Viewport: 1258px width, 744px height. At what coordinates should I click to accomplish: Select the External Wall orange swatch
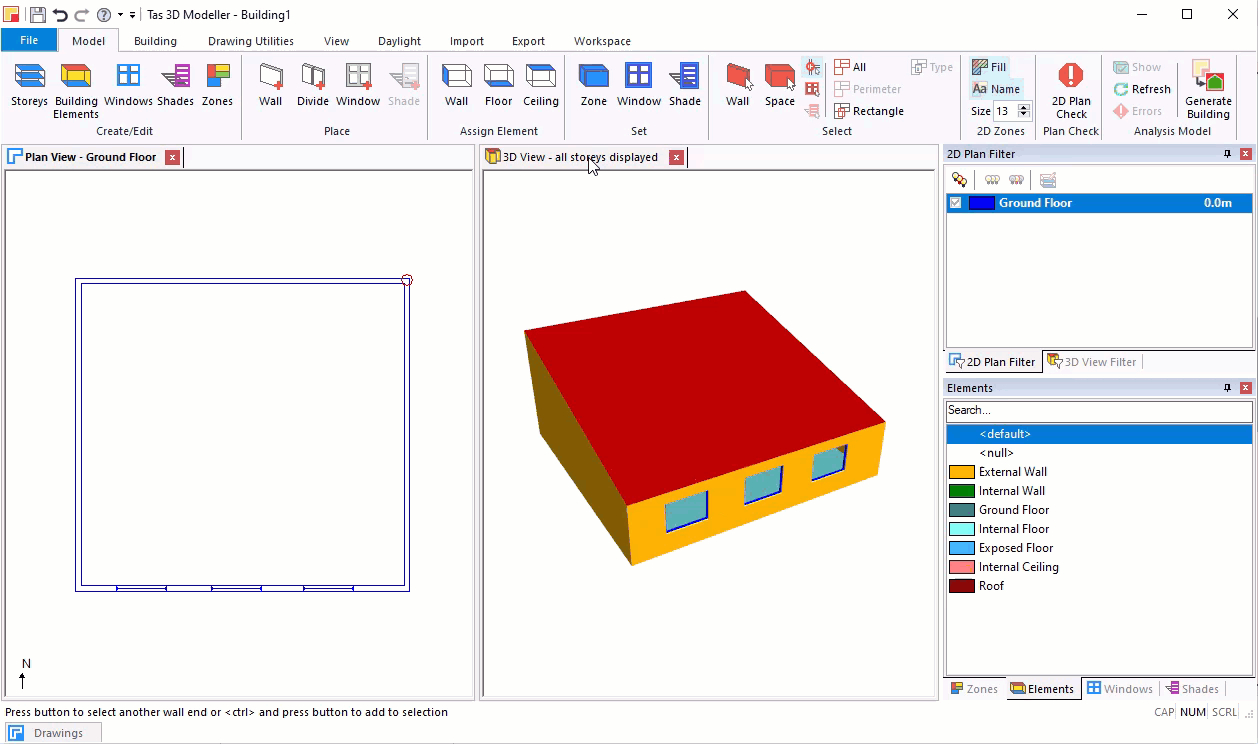(x=962, y=472)
